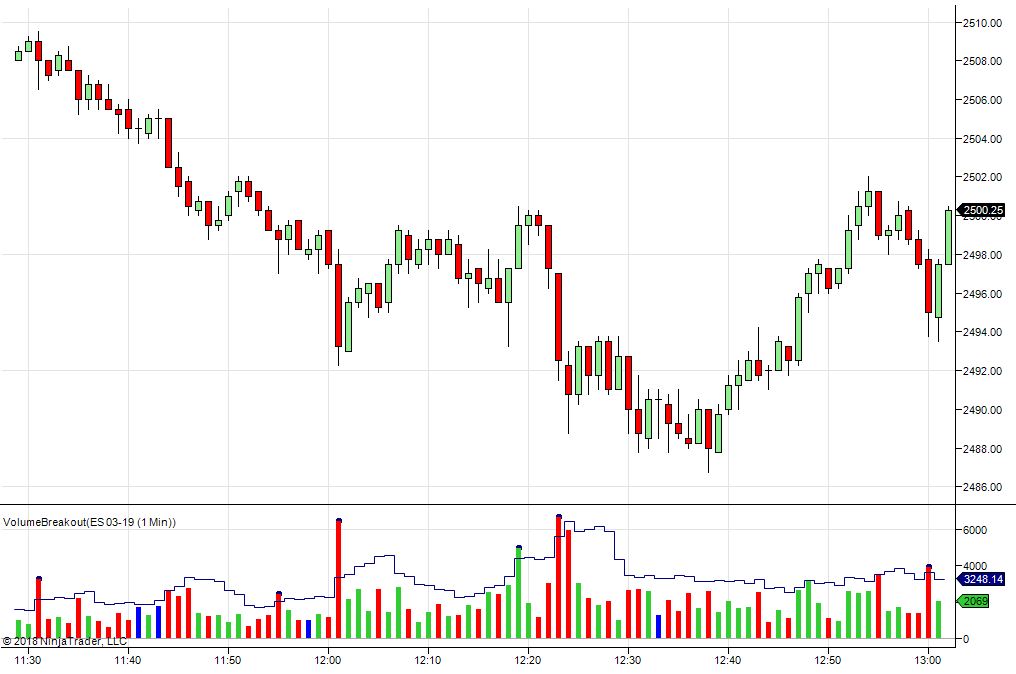
Task: Click the 12:00 time axis label
Action: click(328, 660)
